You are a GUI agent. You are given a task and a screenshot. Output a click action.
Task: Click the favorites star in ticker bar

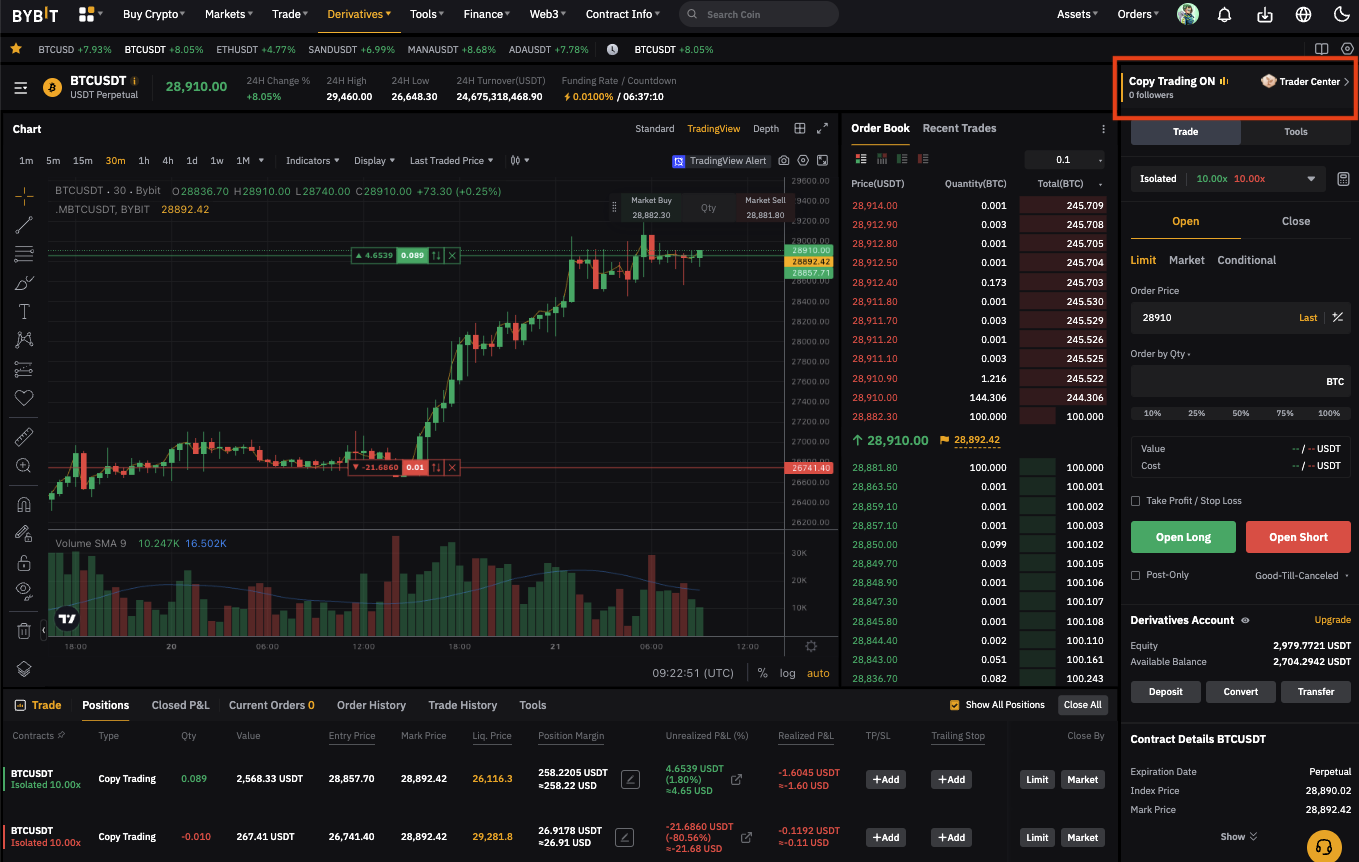(16, 48)
